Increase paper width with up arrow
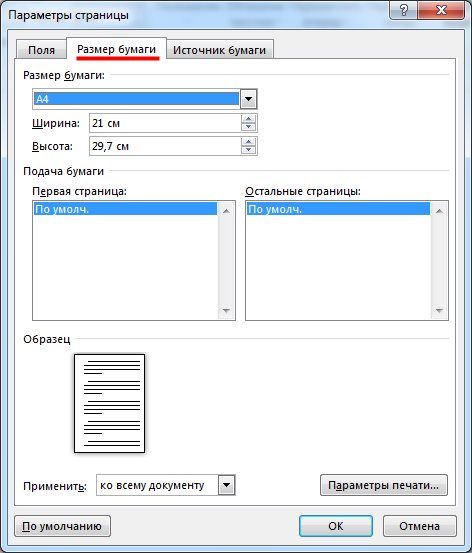Image resolution: width=472 pixels, height=553 pixels. tap(249, 119)
